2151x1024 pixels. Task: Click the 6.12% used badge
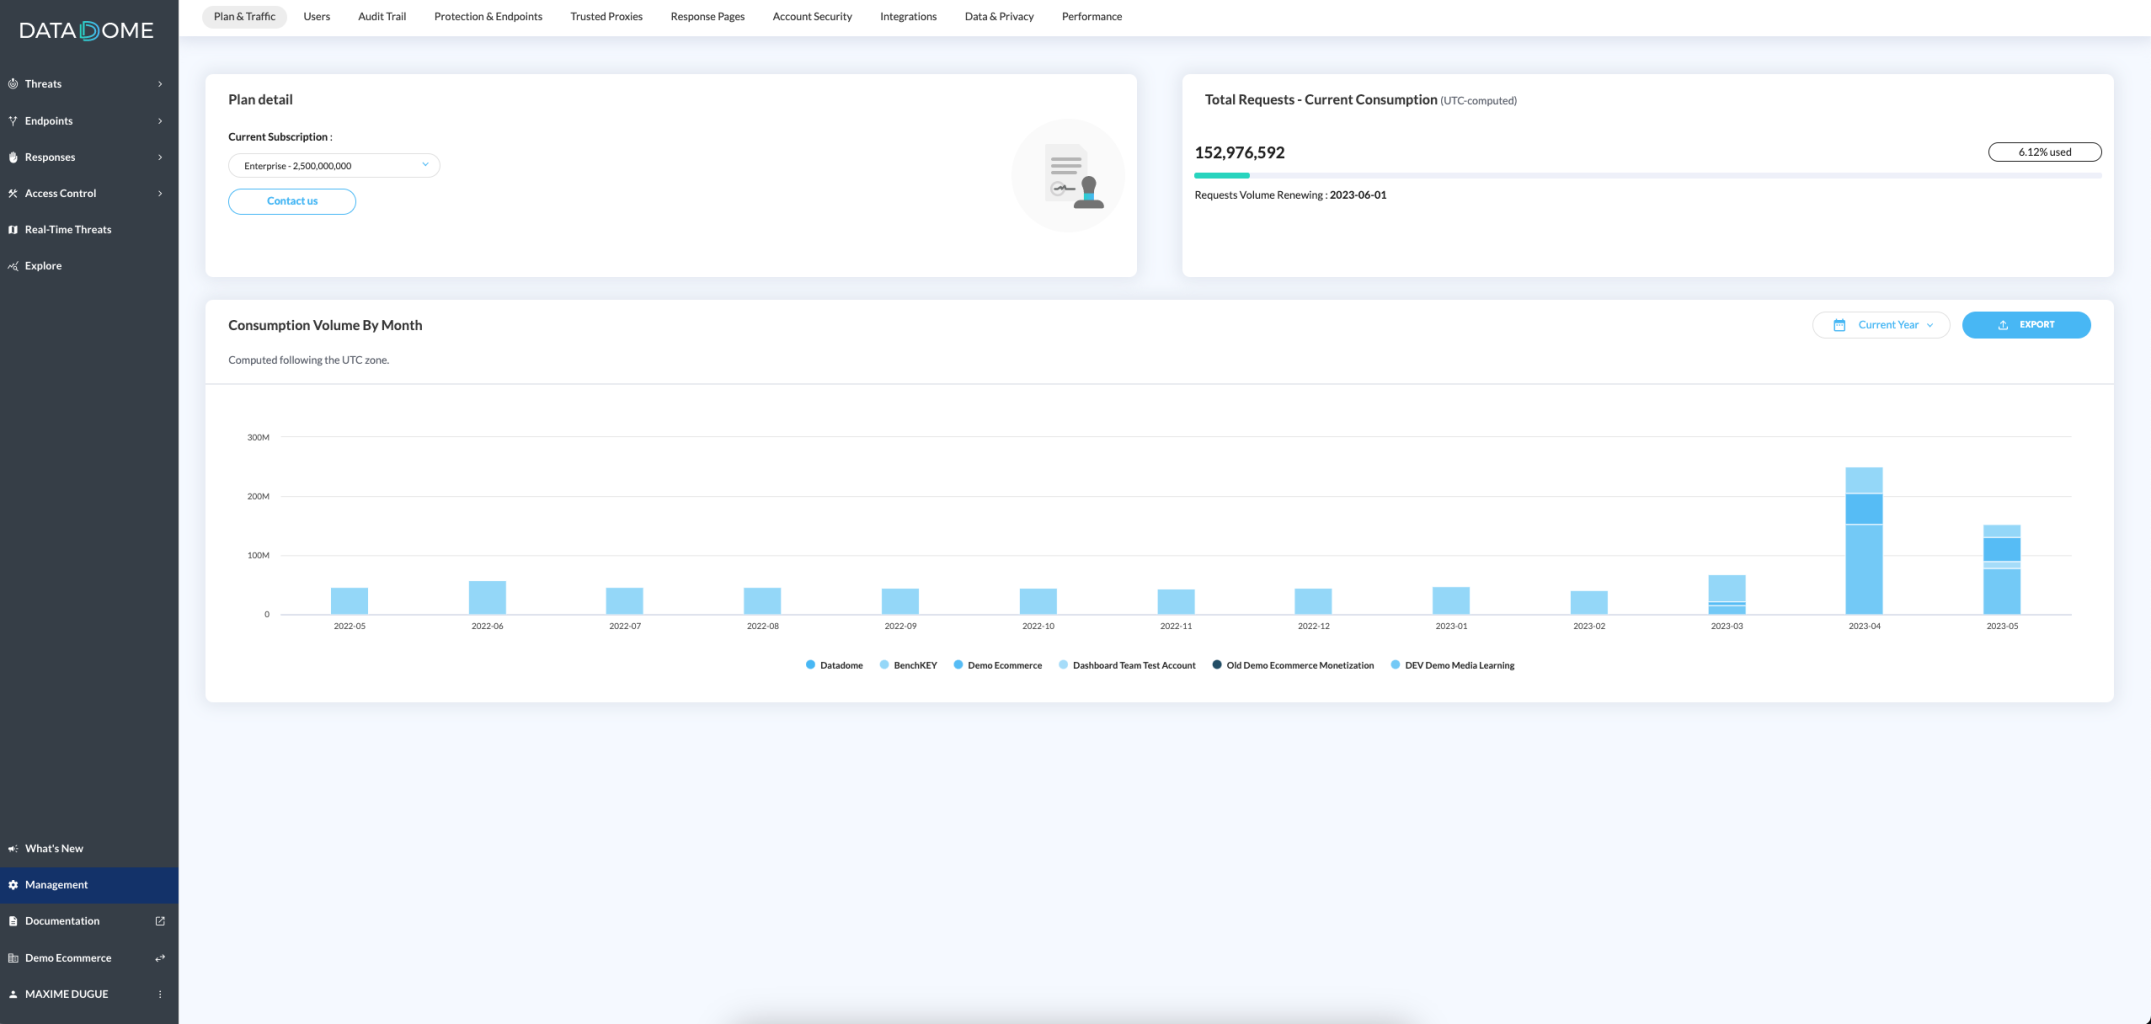[x=2044, y=152]
